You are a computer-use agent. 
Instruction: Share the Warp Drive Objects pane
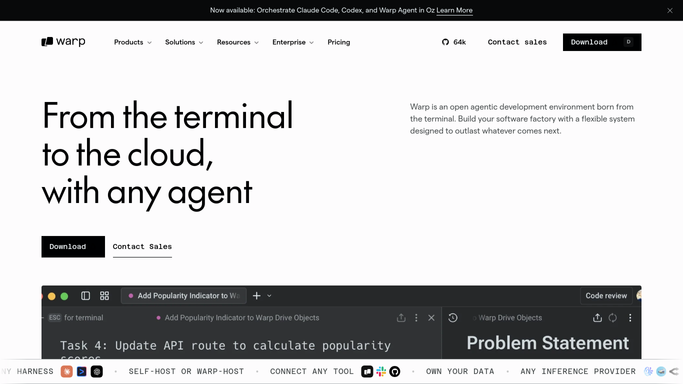point(597,318)
